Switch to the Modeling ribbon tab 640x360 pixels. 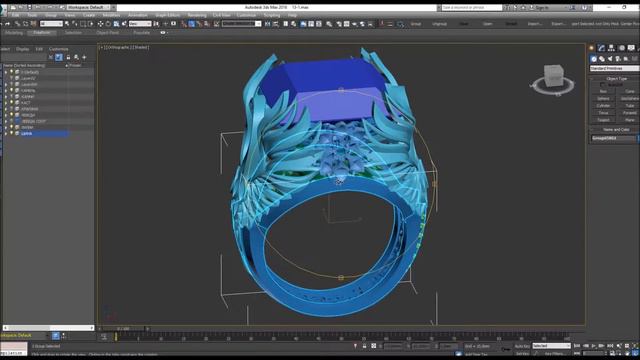point(14,33)
